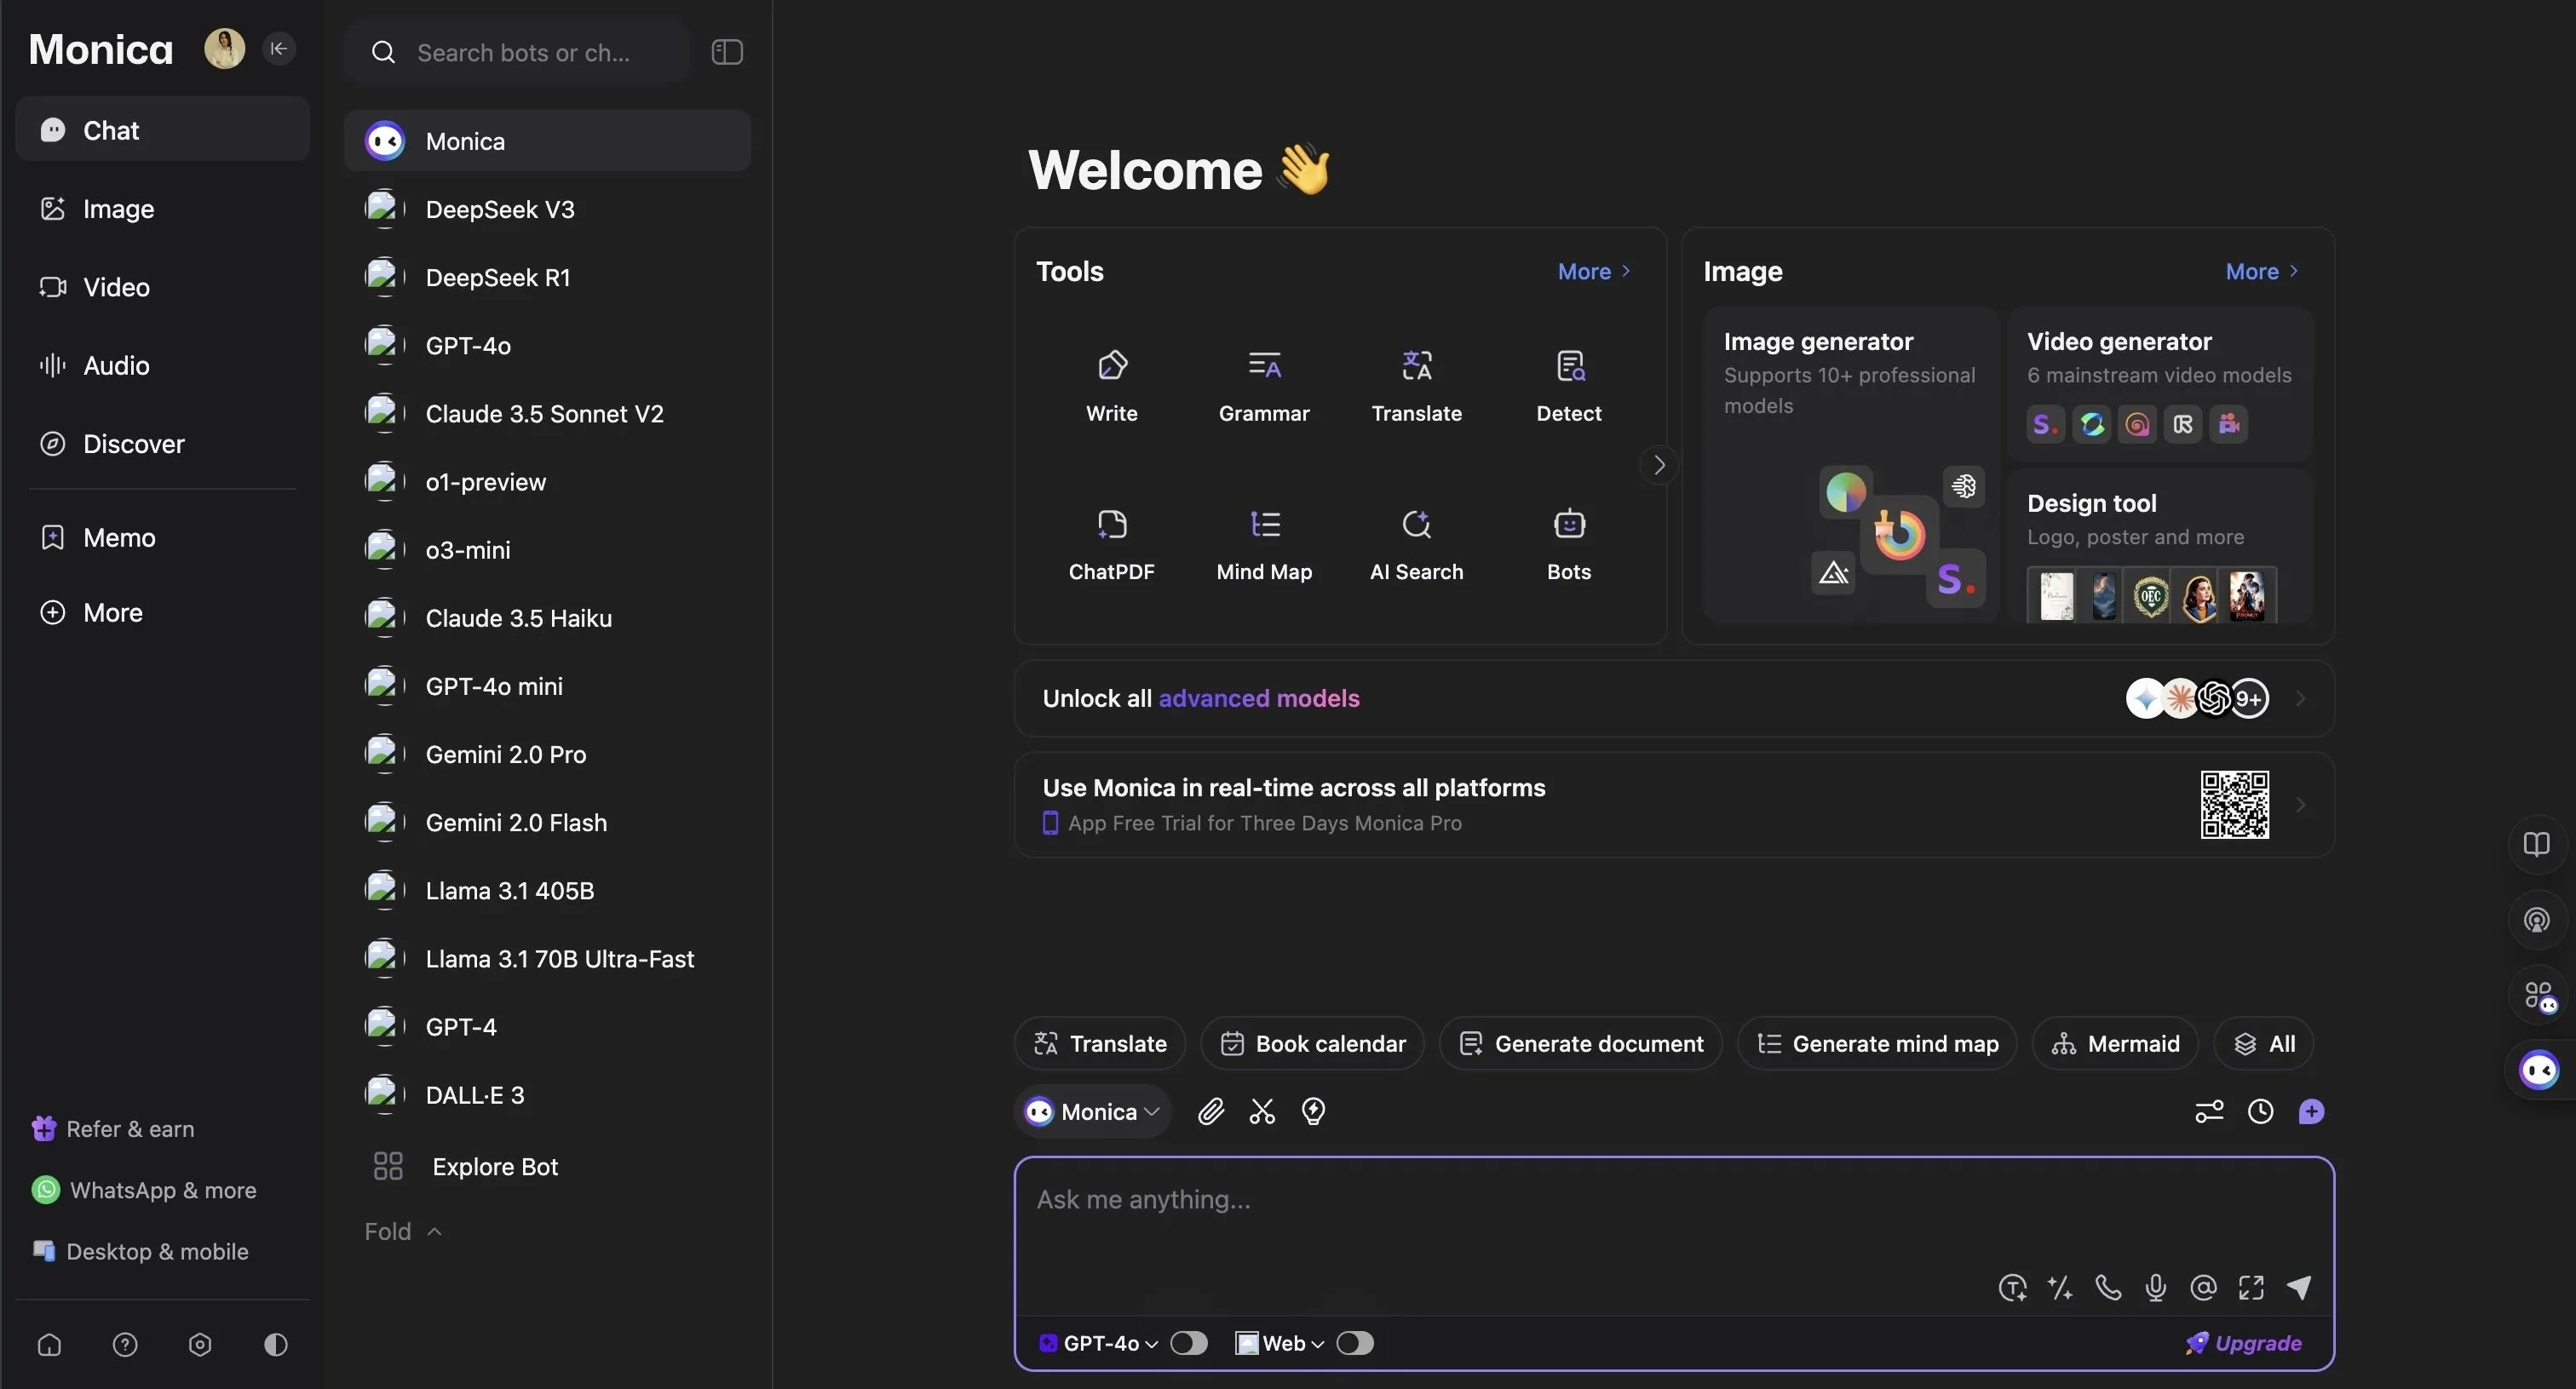Screen dimensions: 2576x1389
Task: Click the paperclip attach file icon
Action: pyautogui.click(x=1211, y=1112)
